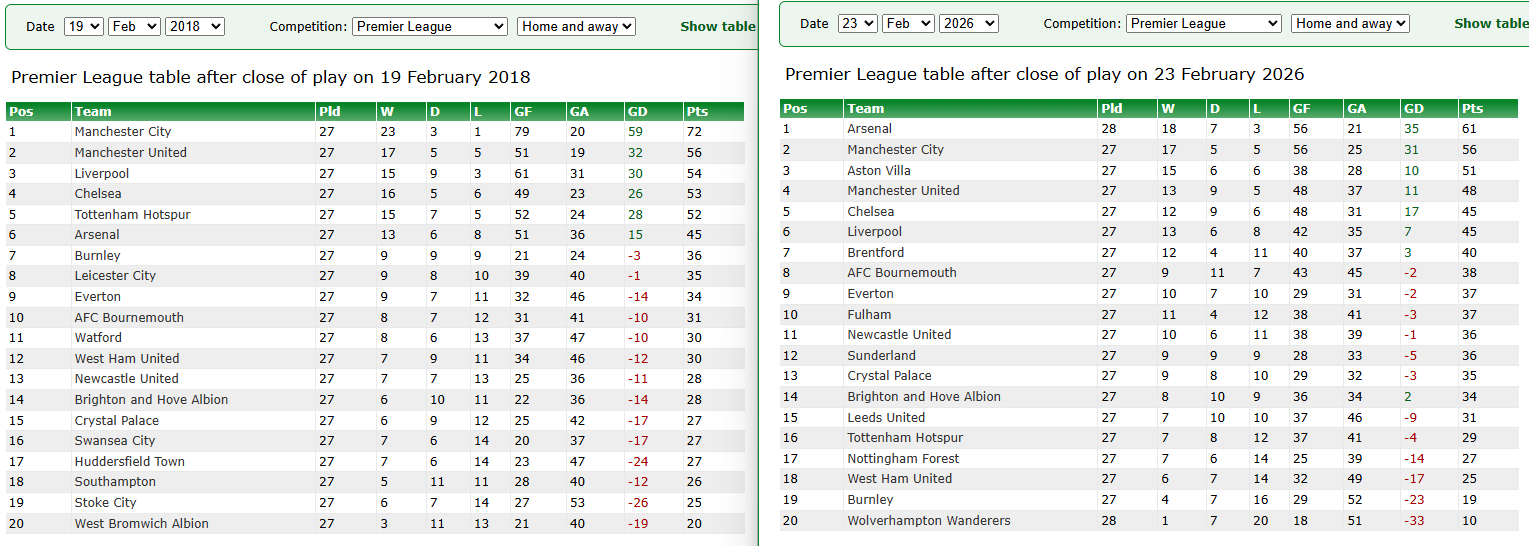This screenshot has width=1529, height=546.
Task: Open the year dropdown showing 2018
Action: tap(195, 27)
